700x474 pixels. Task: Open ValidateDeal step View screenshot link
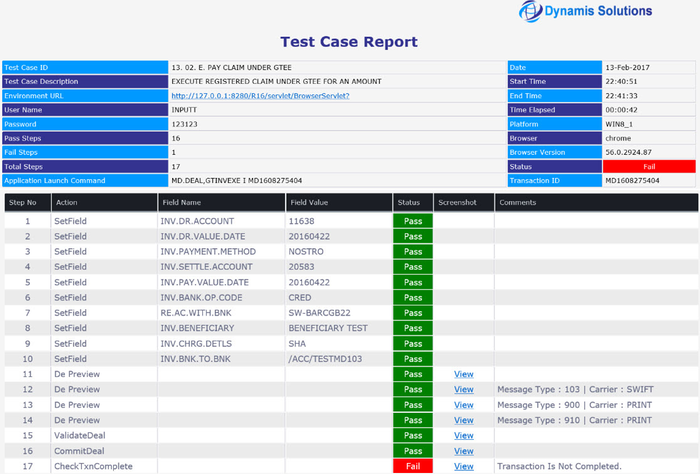[x=463, y=435]
